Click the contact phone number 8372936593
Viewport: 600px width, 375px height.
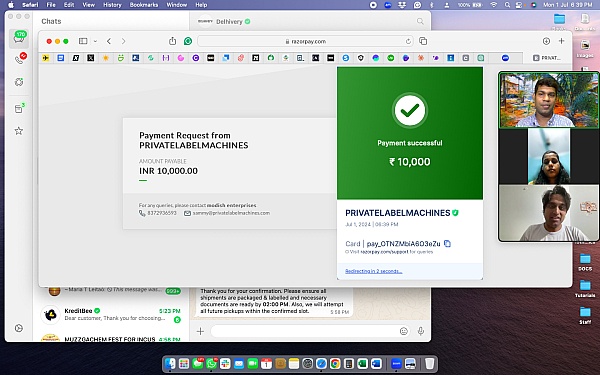coord(162,213)
